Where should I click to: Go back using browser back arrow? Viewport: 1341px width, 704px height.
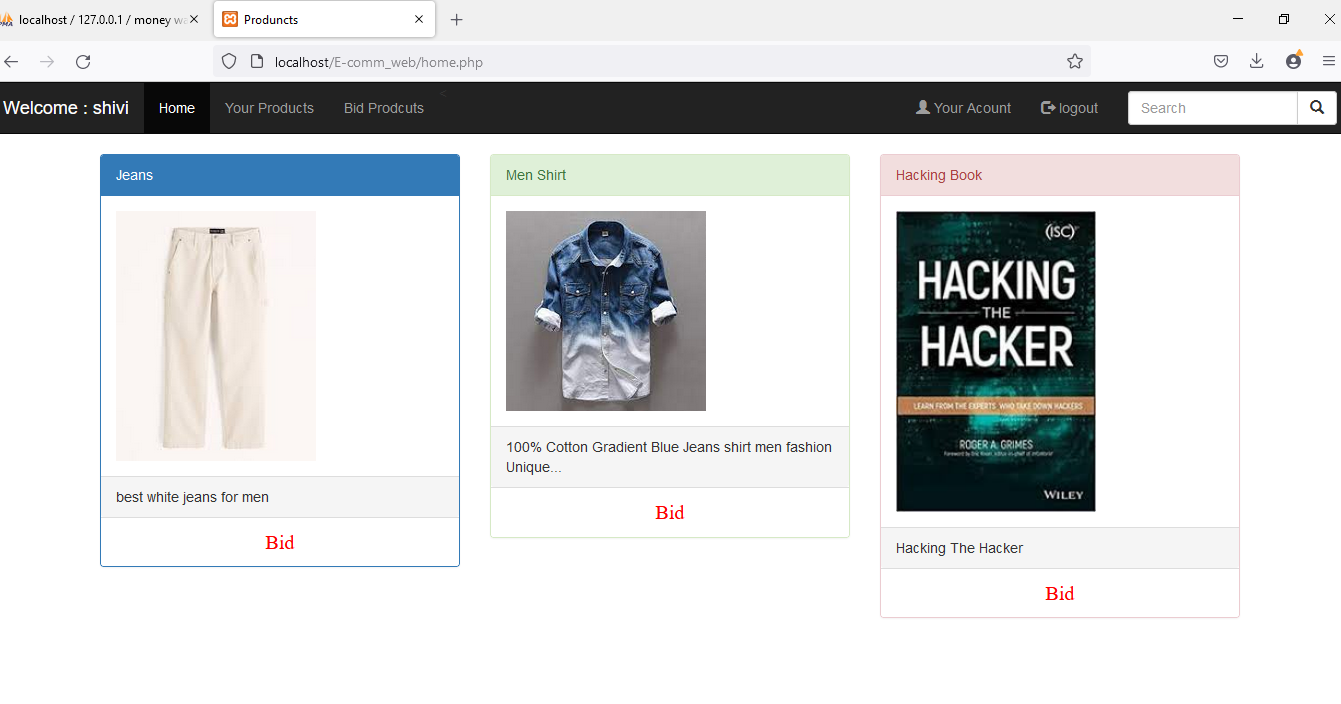point(12,62)
